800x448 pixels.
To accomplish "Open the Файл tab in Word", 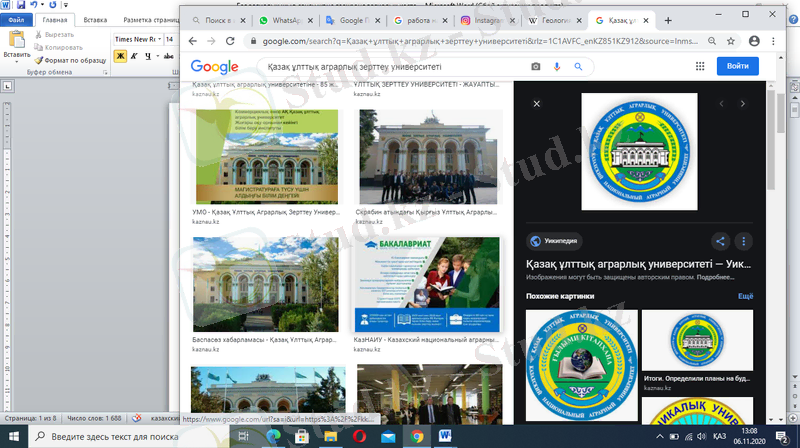I will click(x=16, y=20).
